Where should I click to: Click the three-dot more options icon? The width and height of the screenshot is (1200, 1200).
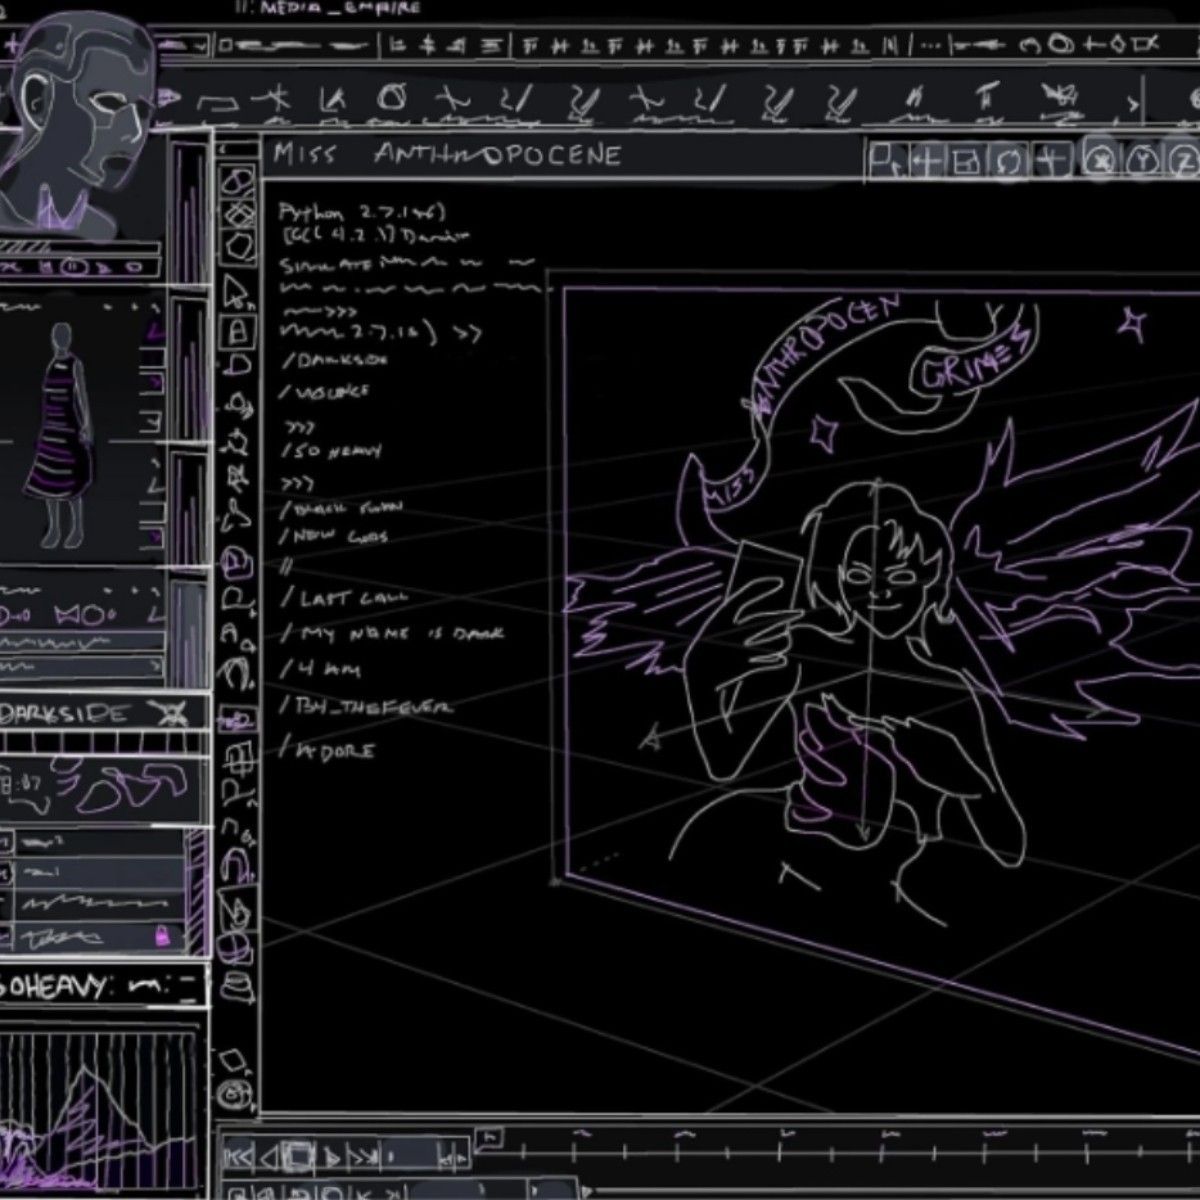[930, 45]
